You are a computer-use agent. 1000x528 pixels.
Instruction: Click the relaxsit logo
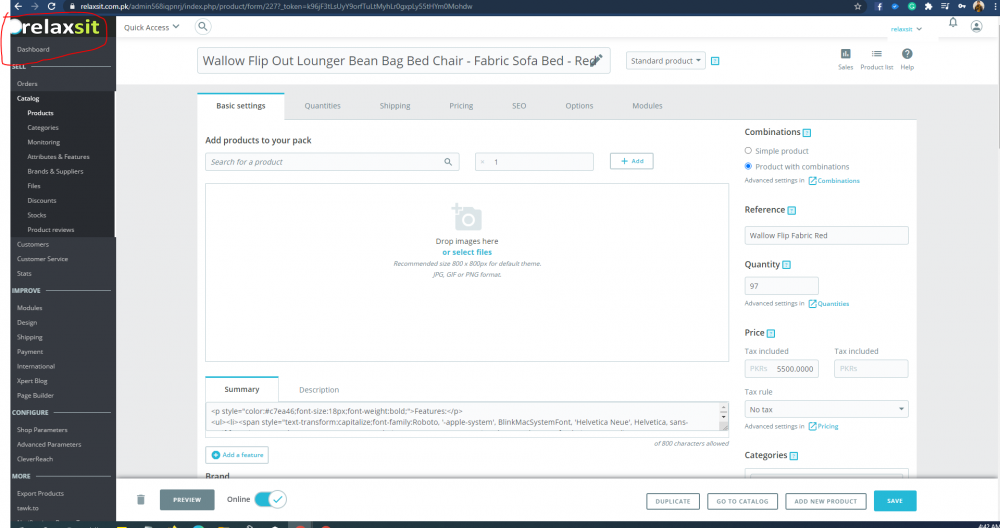57,27
